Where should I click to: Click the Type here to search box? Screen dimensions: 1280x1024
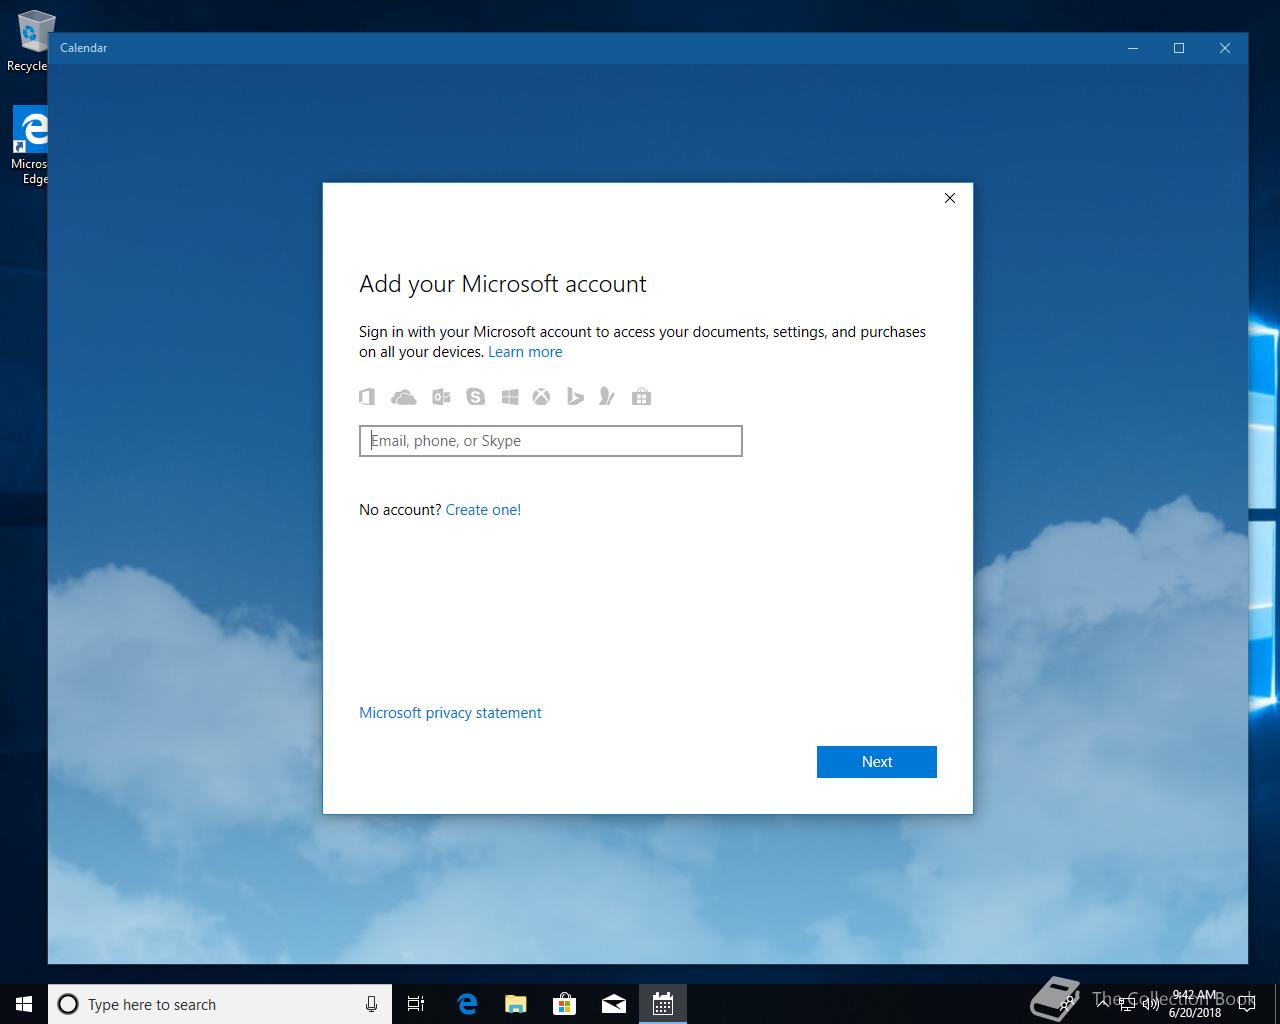pyautogui.click(x=220, y=1004)
